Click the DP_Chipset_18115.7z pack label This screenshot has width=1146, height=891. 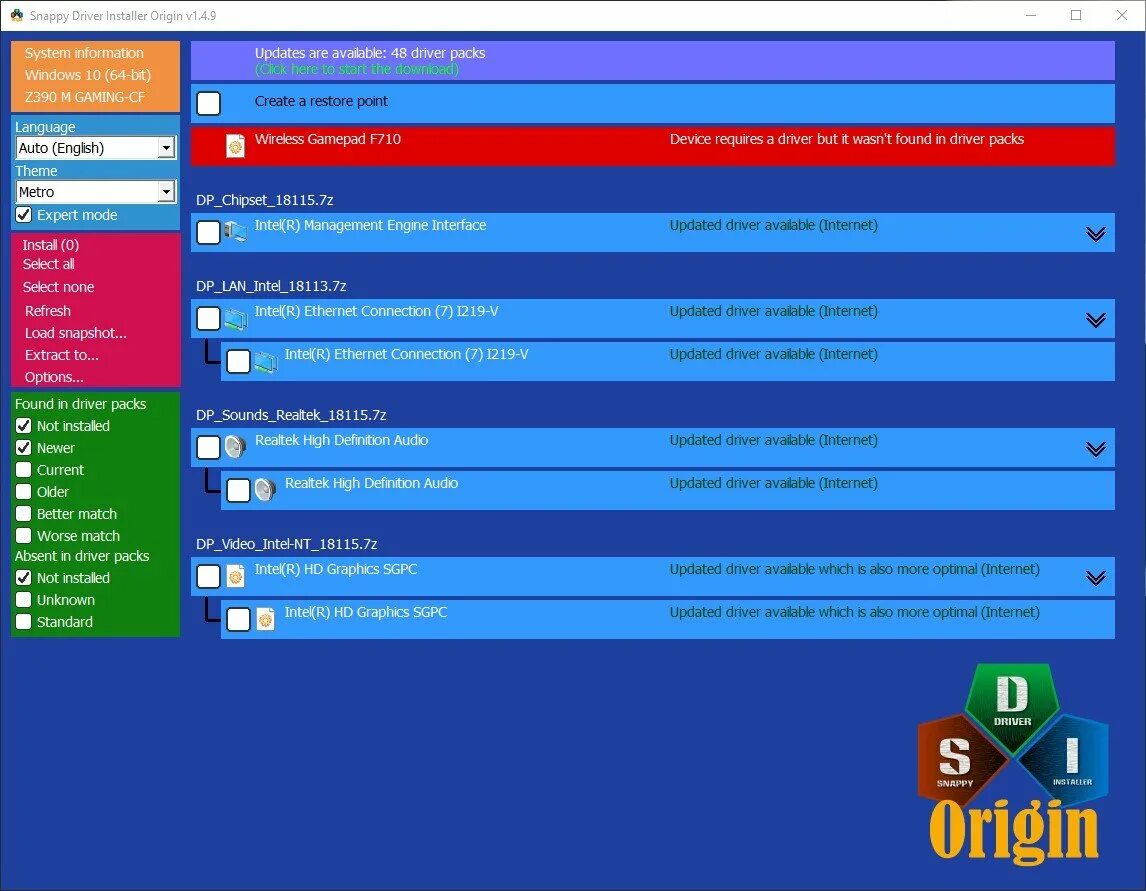coord(265,200)
